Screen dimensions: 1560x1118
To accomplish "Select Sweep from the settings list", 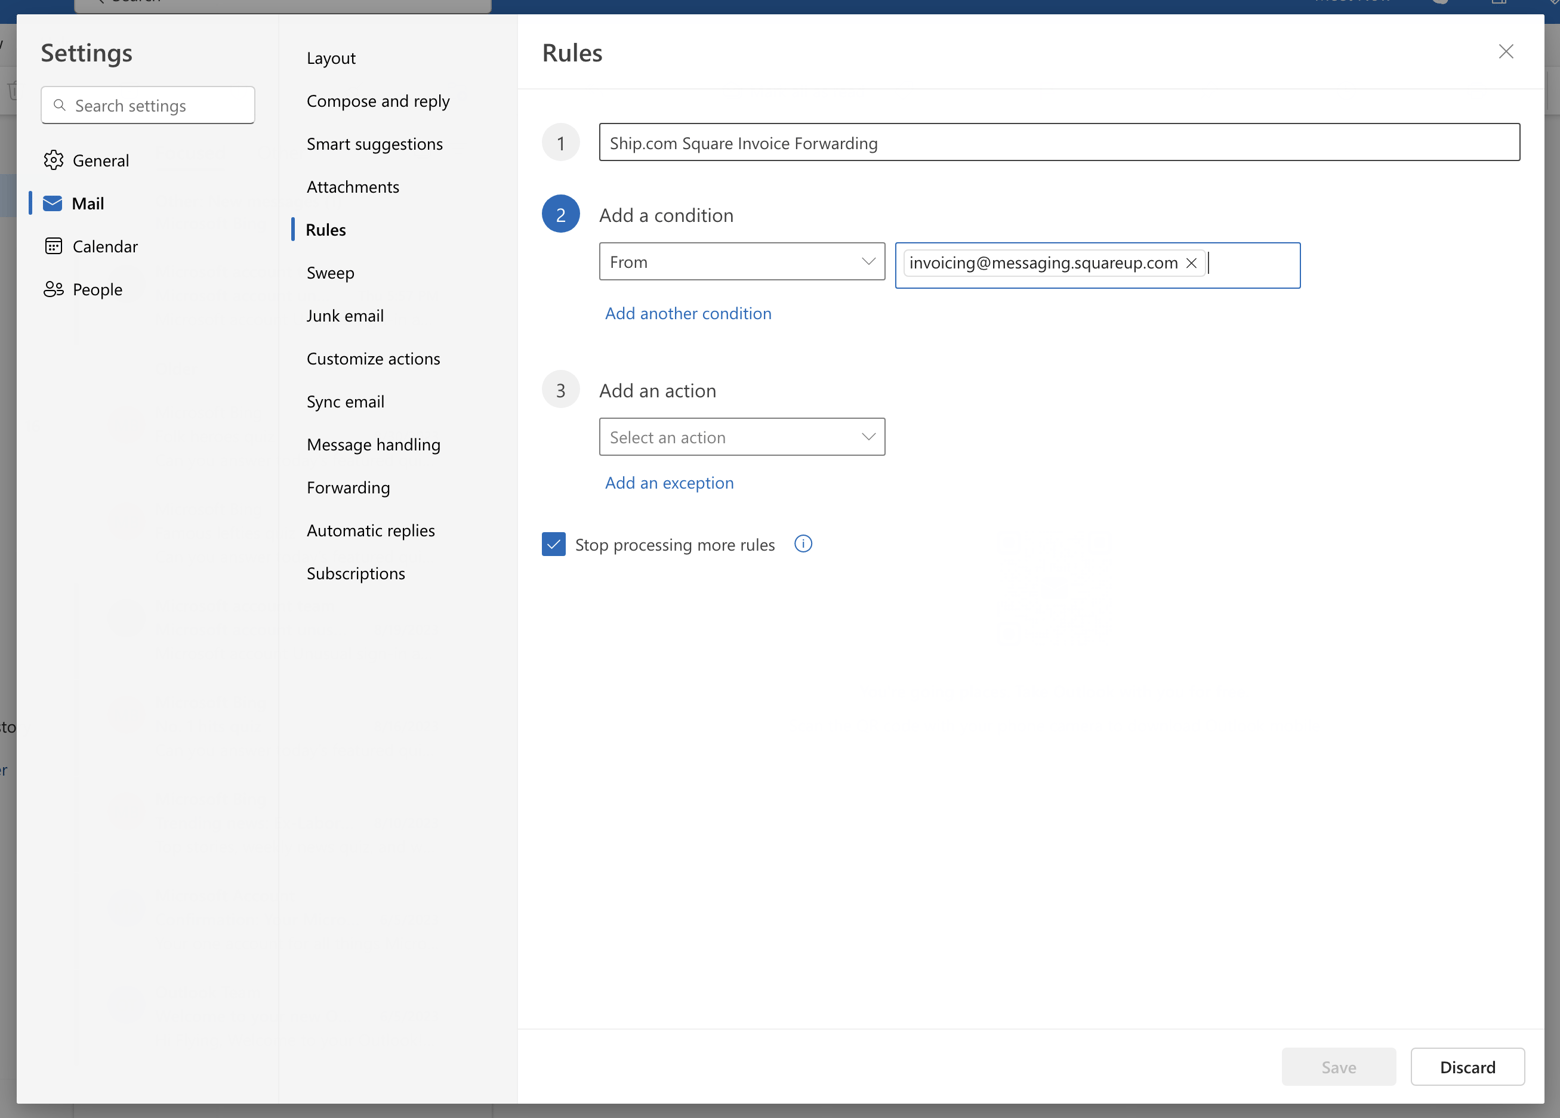I will click(x=329, y=272).
